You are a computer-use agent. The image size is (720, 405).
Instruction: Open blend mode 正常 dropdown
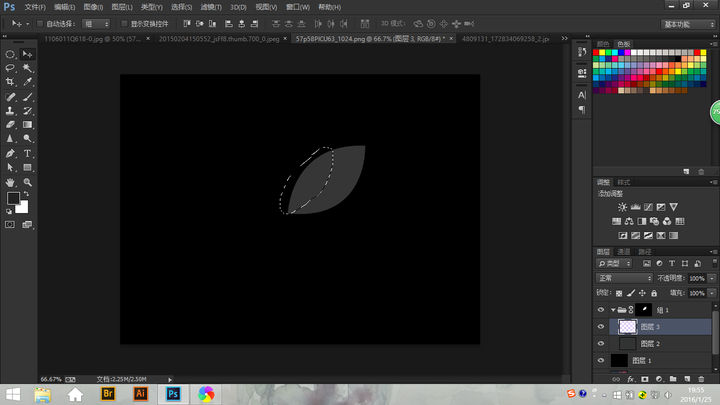624,278
